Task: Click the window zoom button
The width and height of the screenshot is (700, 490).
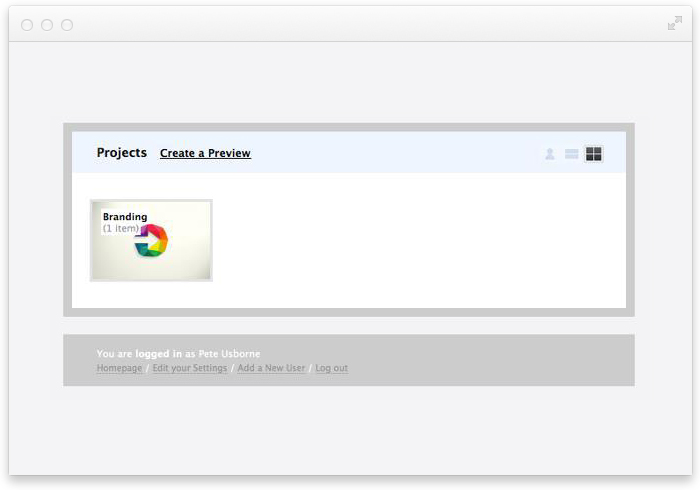Action: 67,25
